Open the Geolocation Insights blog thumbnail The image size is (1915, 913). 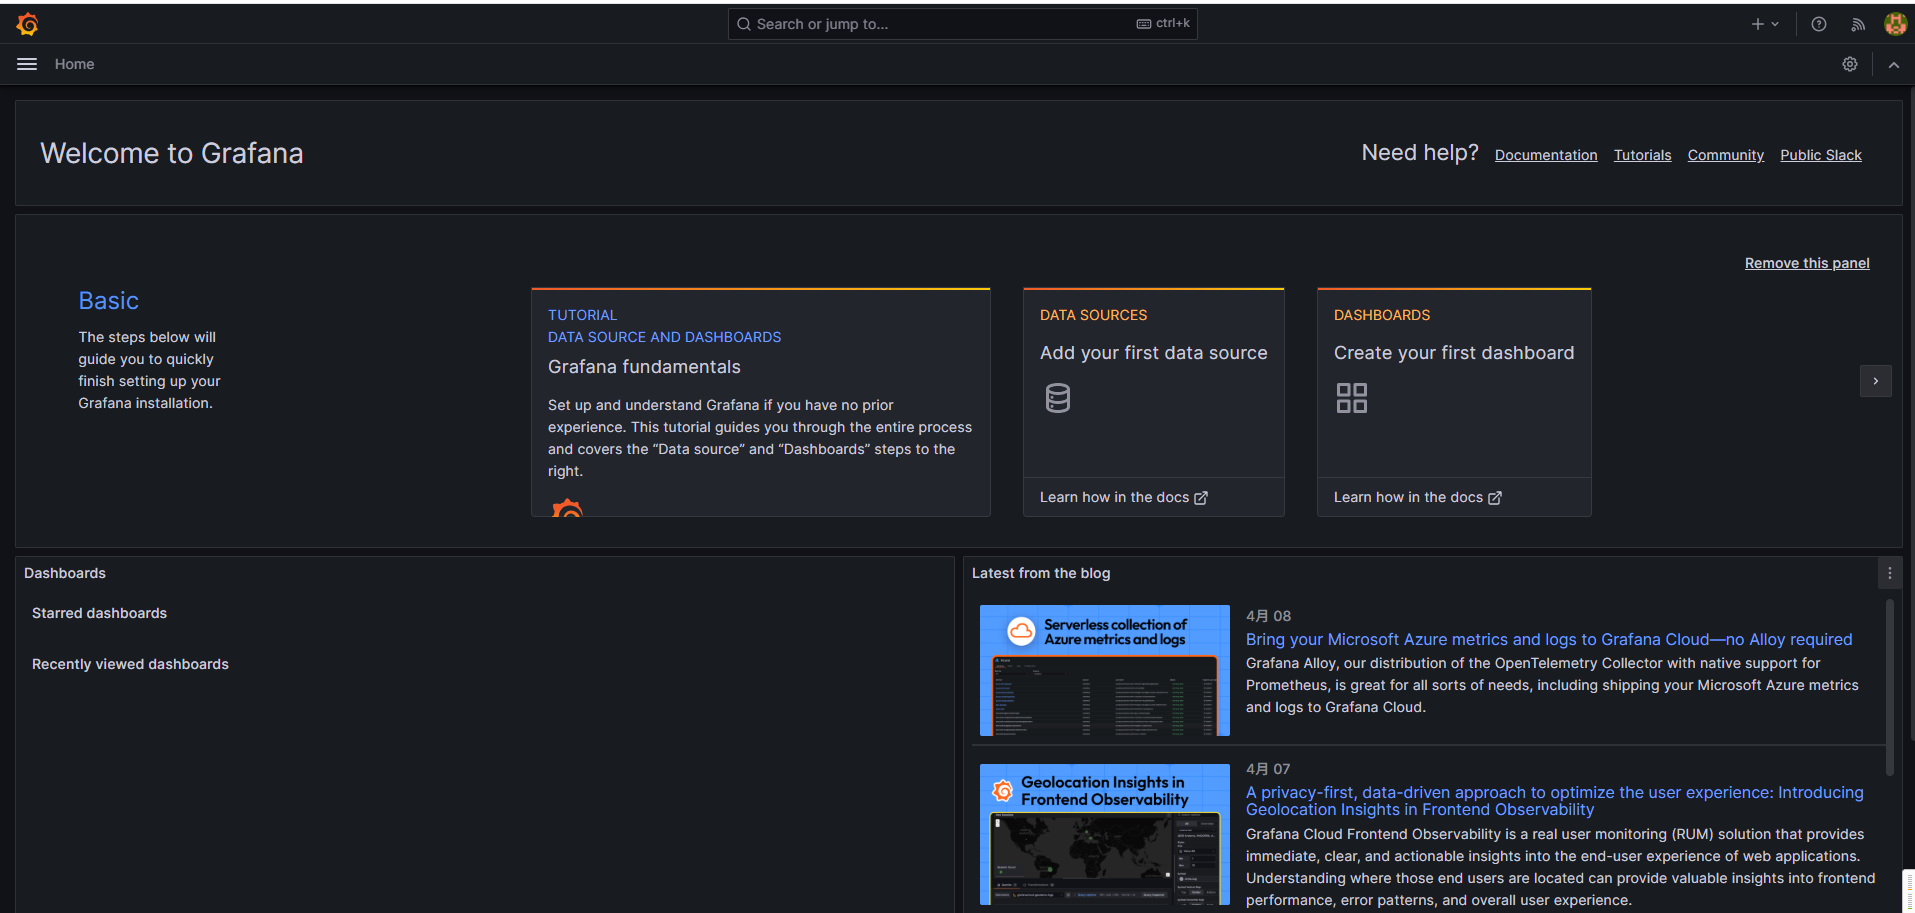tap(1104, 834)
